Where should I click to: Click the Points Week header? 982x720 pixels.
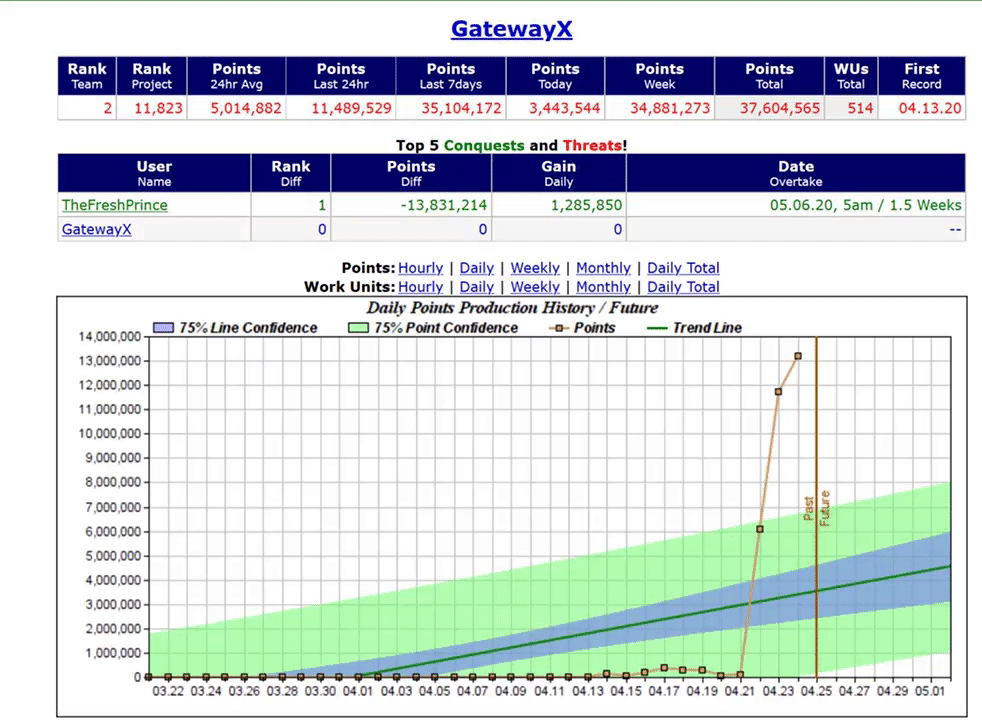click(x=659, y=76)
